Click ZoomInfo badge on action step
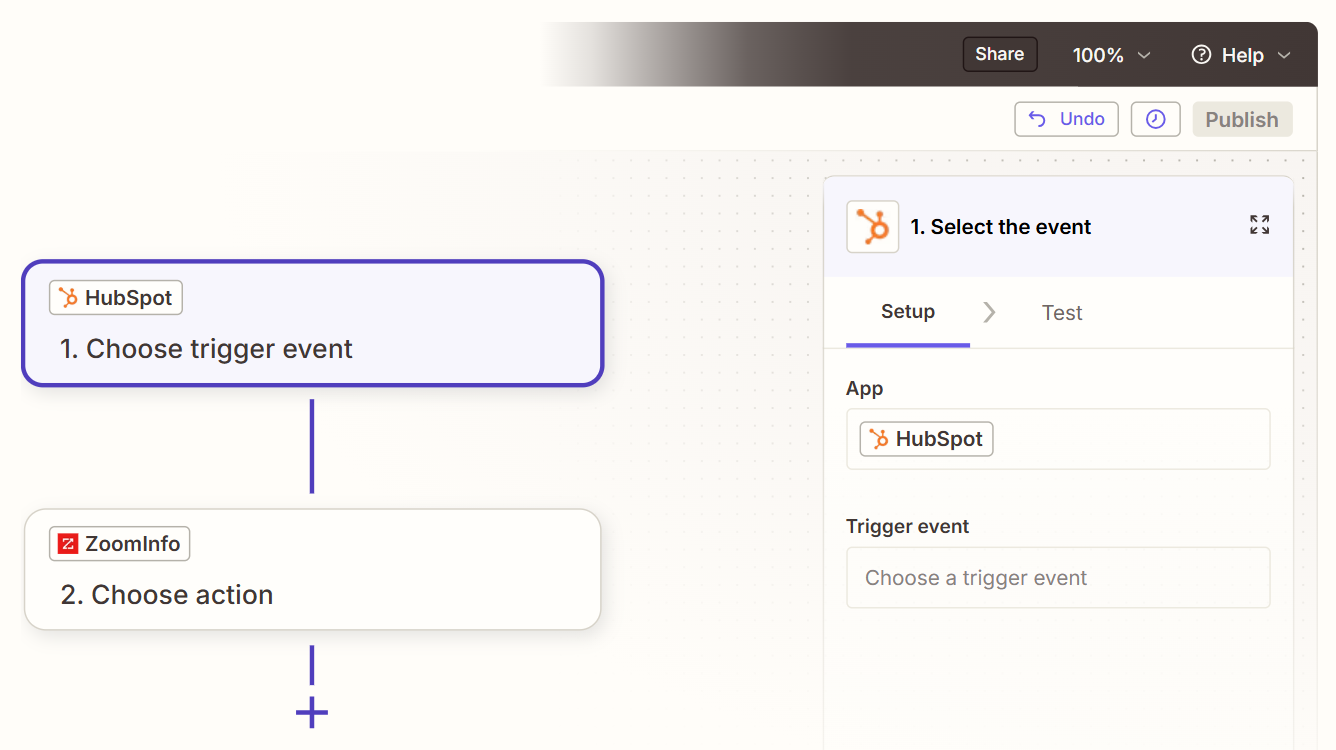This screenshot has height=750, width=1336. coord(119,544)
